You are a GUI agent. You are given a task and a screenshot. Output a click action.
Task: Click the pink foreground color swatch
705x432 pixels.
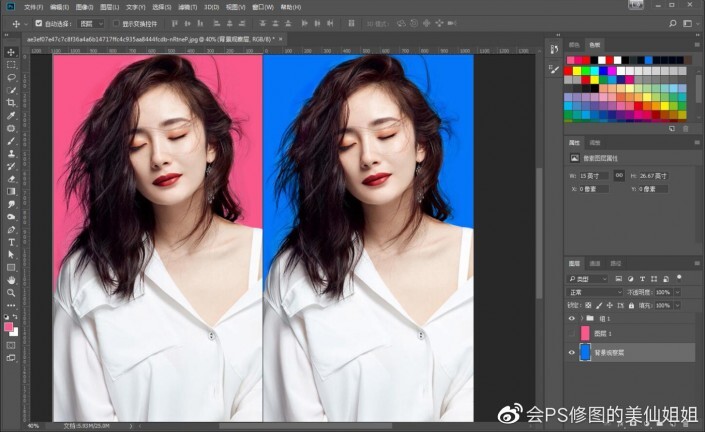pos(9,327)
